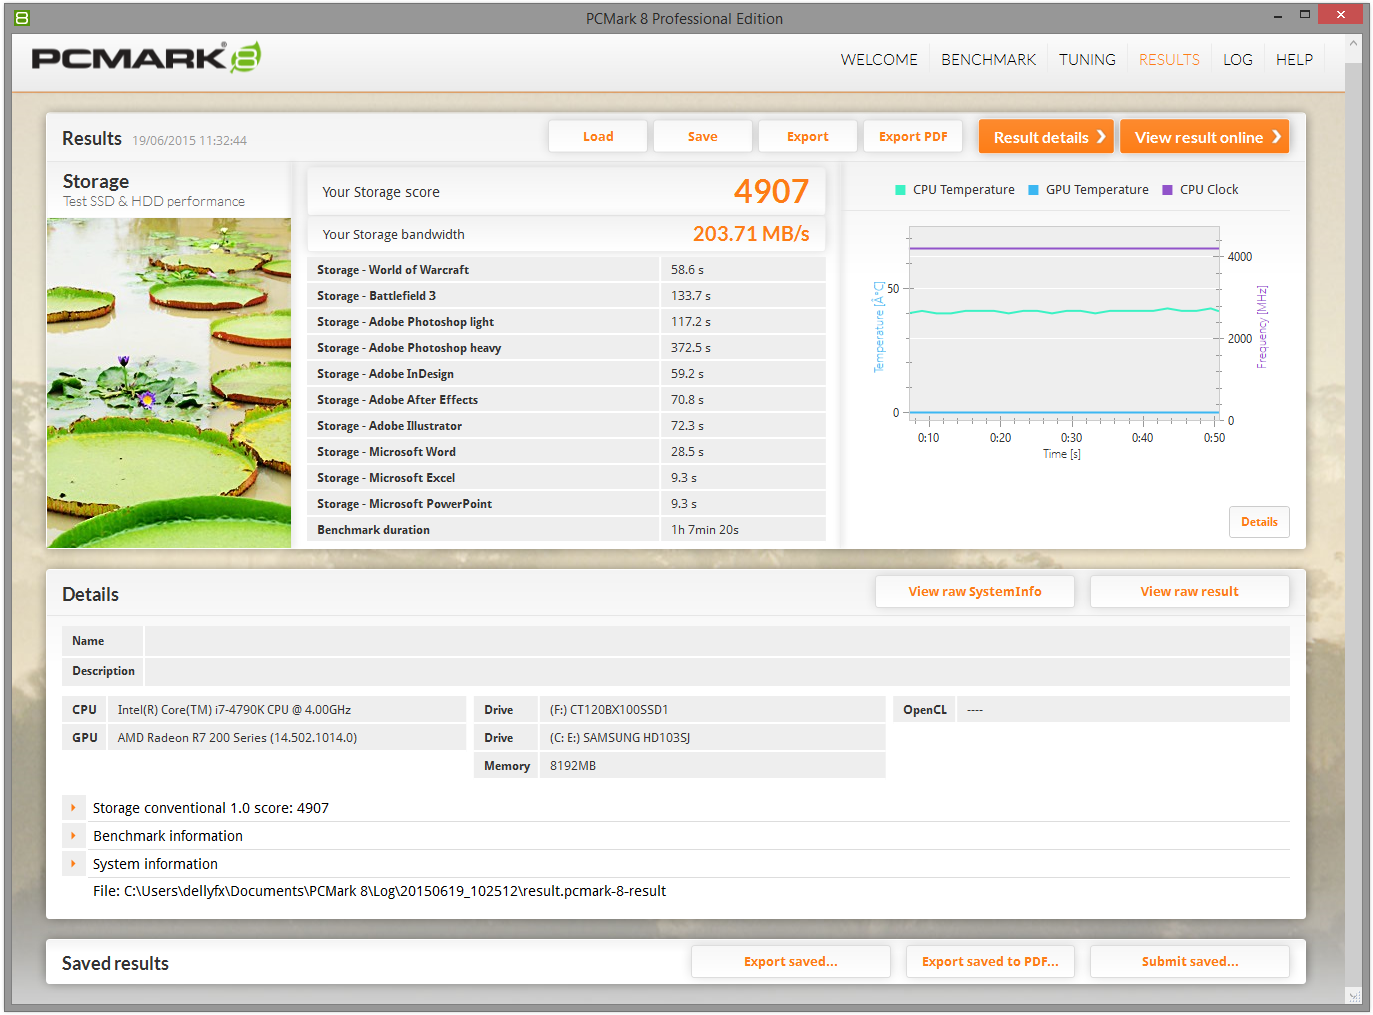Go to the LOG tab
The width and height of the screenshot is (1373, 1015).
1237,60
